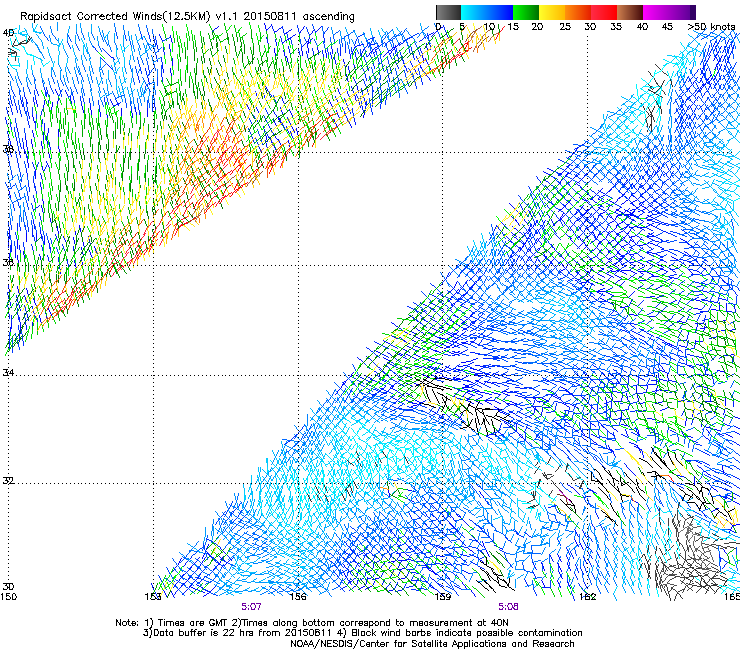Click the 'Data buffer is 22 hrs' note
Image resolution: width=740 pixels, height=650 pixels.
click(362, 633)
